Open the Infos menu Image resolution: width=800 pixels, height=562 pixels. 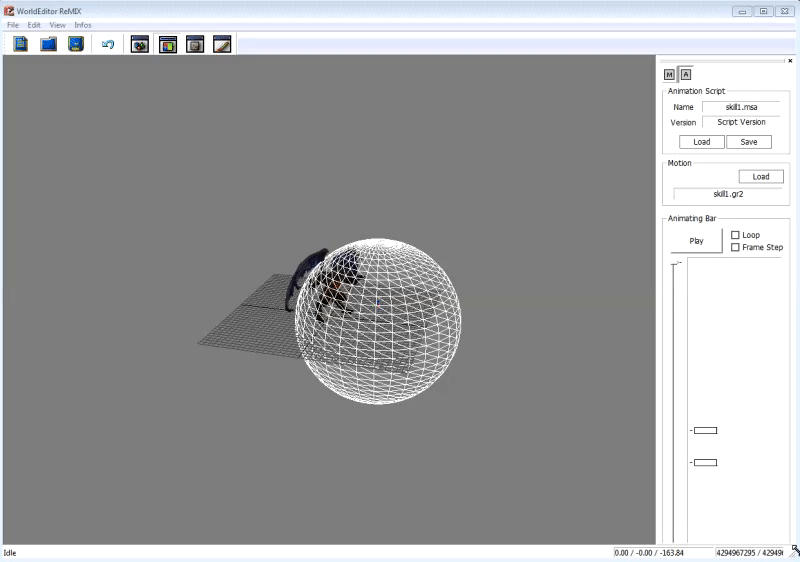point(83,25)
